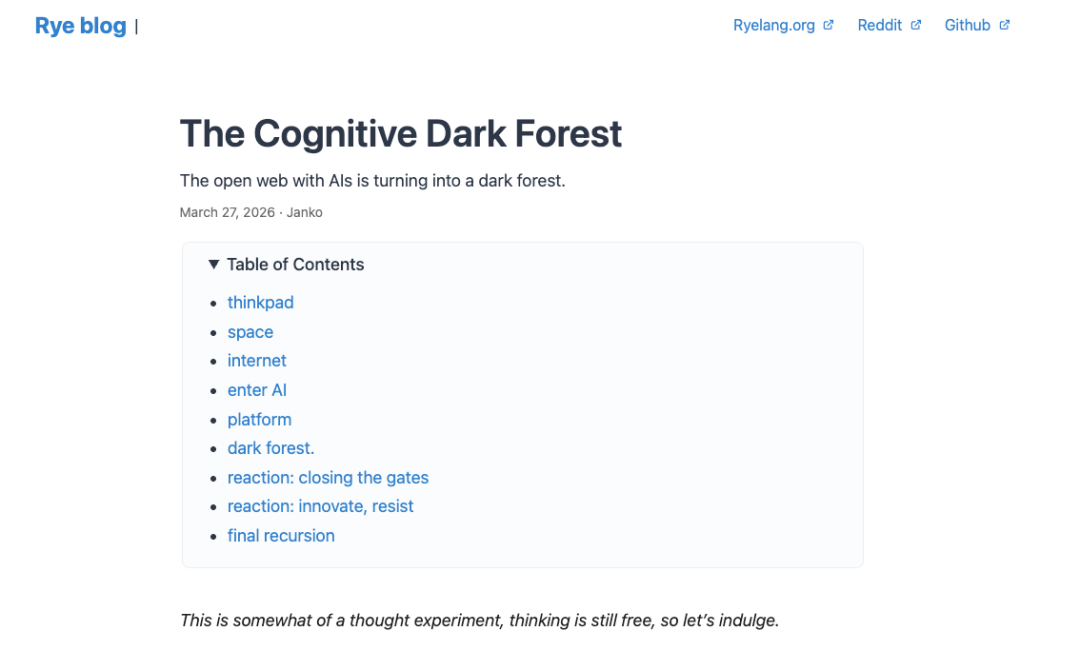Open the Rye blog home link
Viewport: 1080px width, 651px height.
point(81,26)
